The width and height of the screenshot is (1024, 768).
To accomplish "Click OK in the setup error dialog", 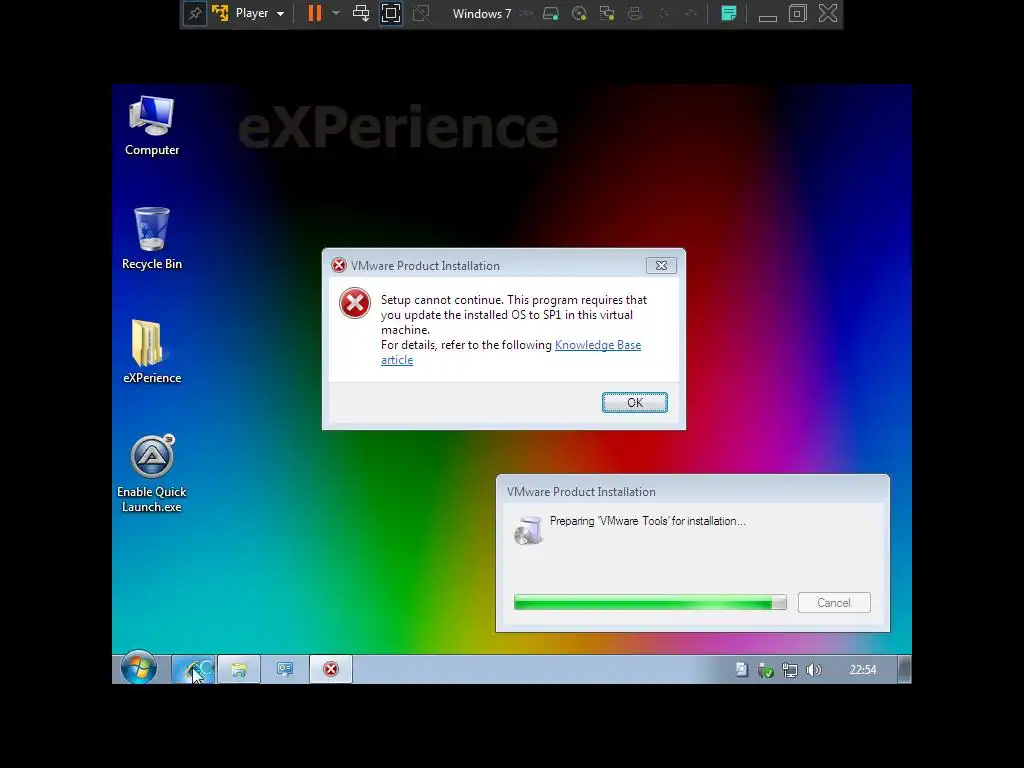I will (x=635, y=403).
